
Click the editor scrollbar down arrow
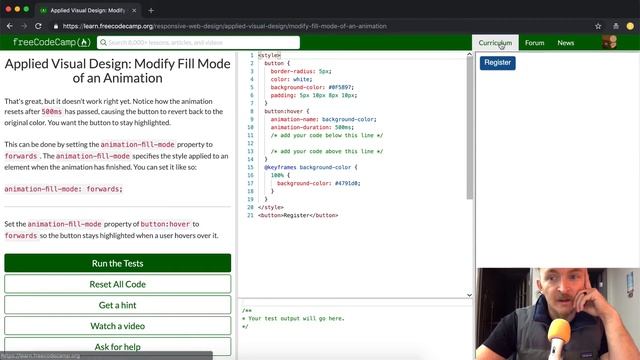point(469,295)
